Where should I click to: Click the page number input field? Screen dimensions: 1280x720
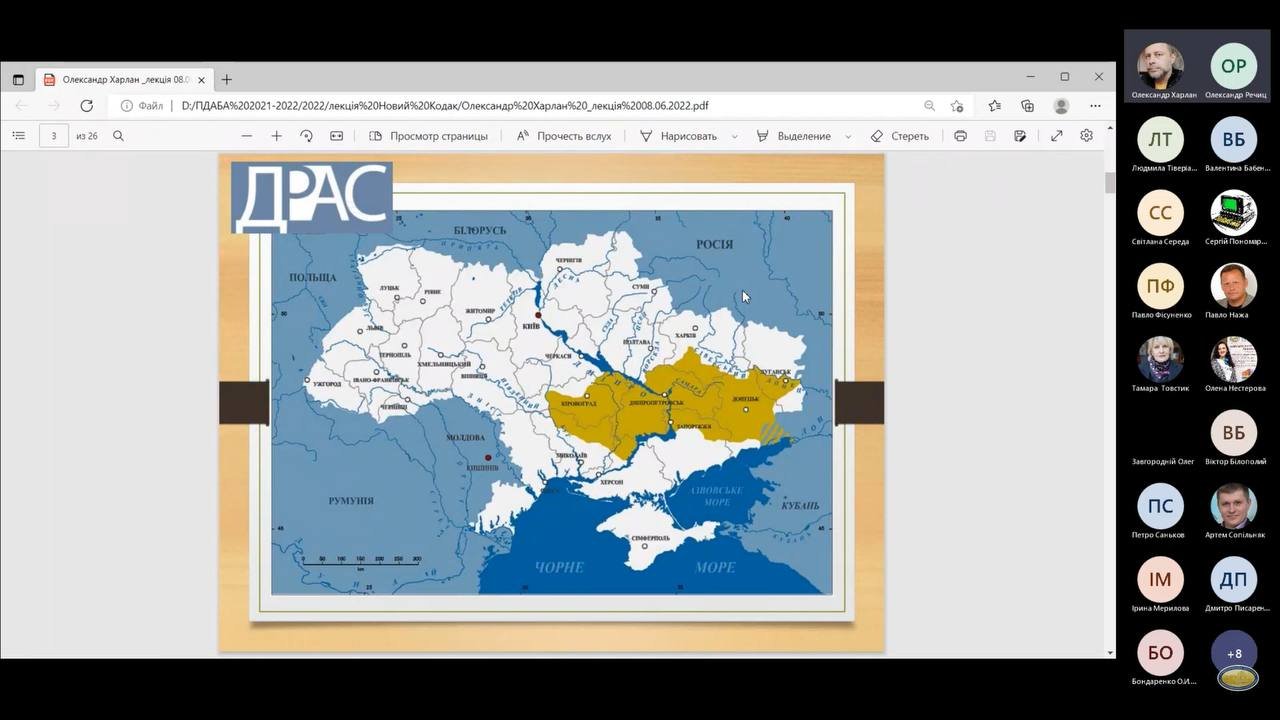pos(54,136)
